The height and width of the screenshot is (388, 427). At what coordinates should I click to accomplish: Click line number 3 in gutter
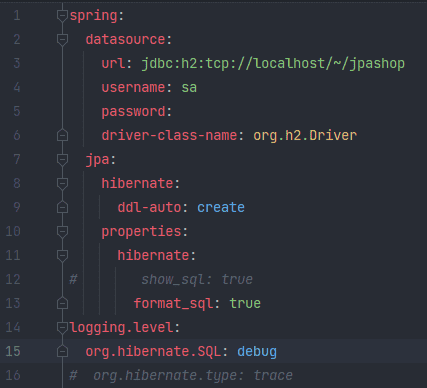pos(17,63)
